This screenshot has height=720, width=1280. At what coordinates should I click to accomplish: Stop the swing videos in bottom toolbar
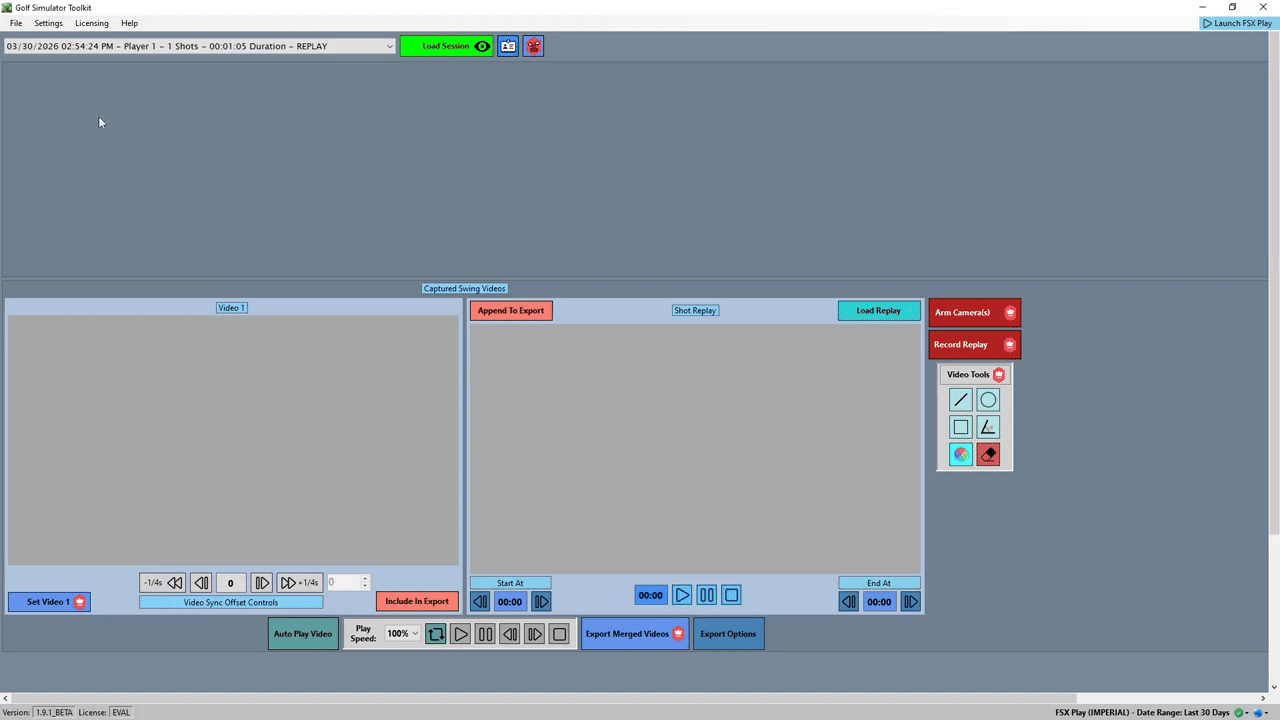[x=560, y=634]
